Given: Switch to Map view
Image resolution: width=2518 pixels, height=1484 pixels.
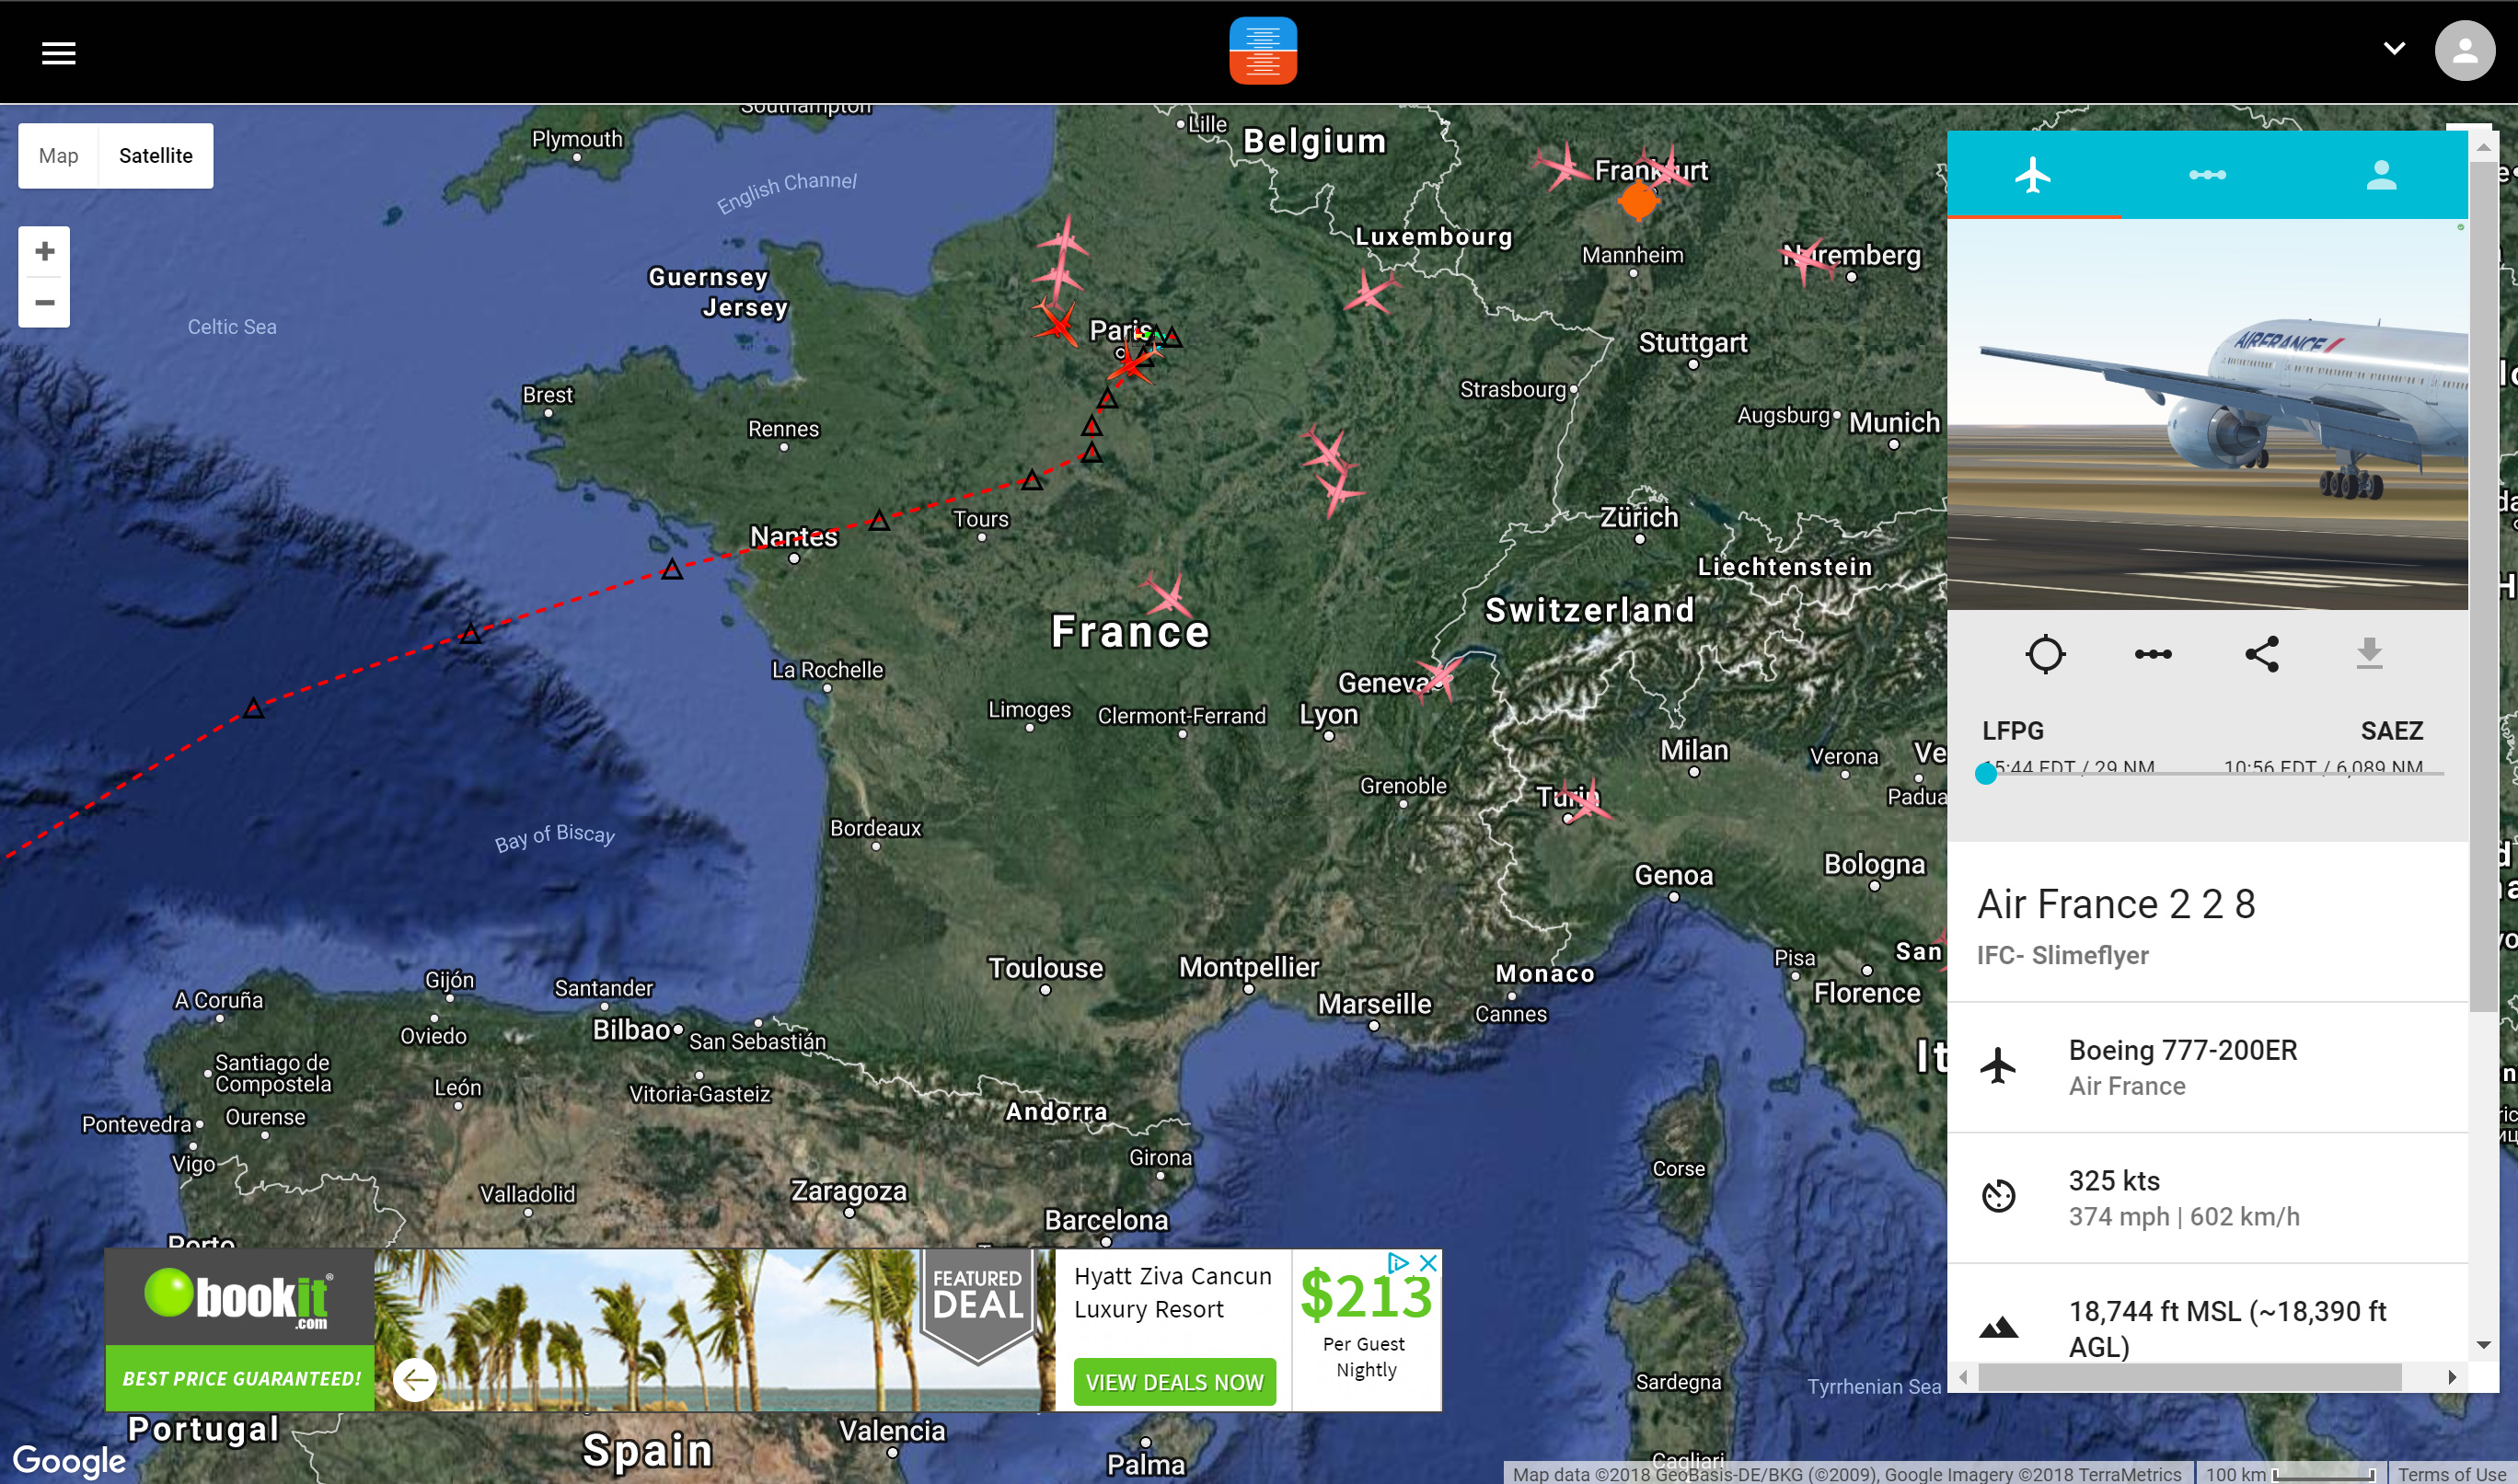Looking at the screenshot, I should [58, 156].
